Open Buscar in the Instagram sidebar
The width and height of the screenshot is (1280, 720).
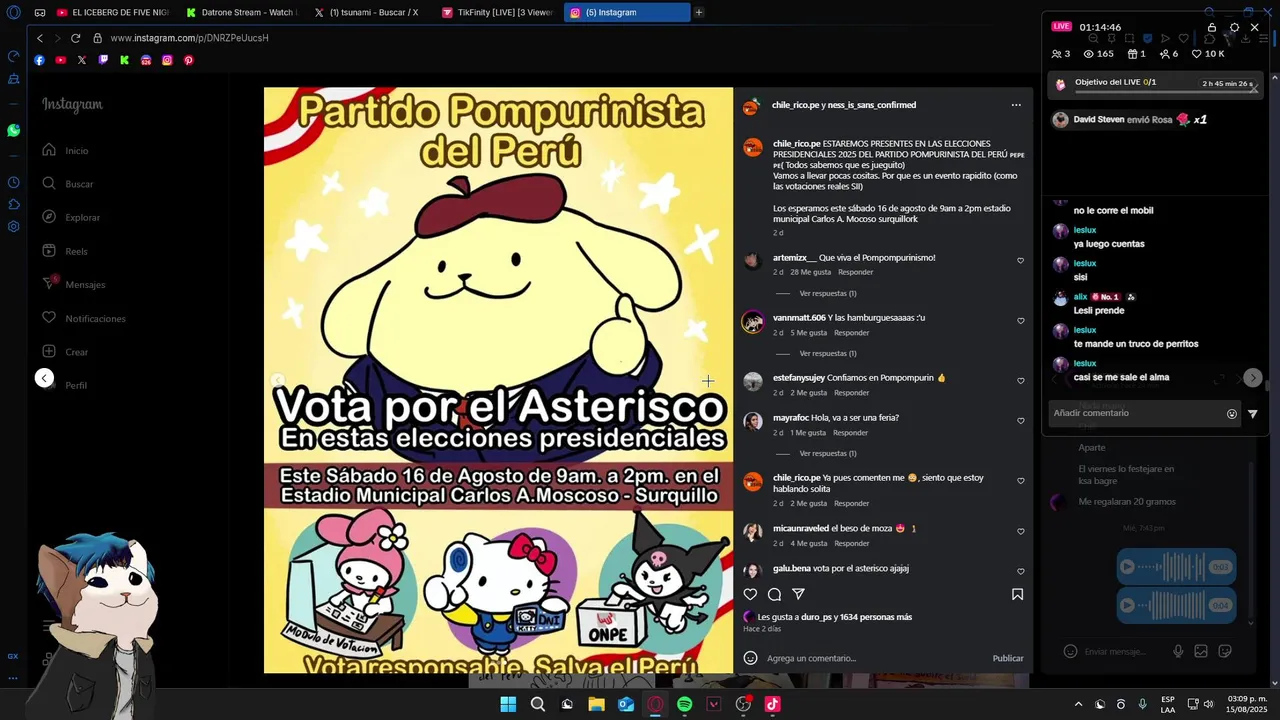[68, 184]
